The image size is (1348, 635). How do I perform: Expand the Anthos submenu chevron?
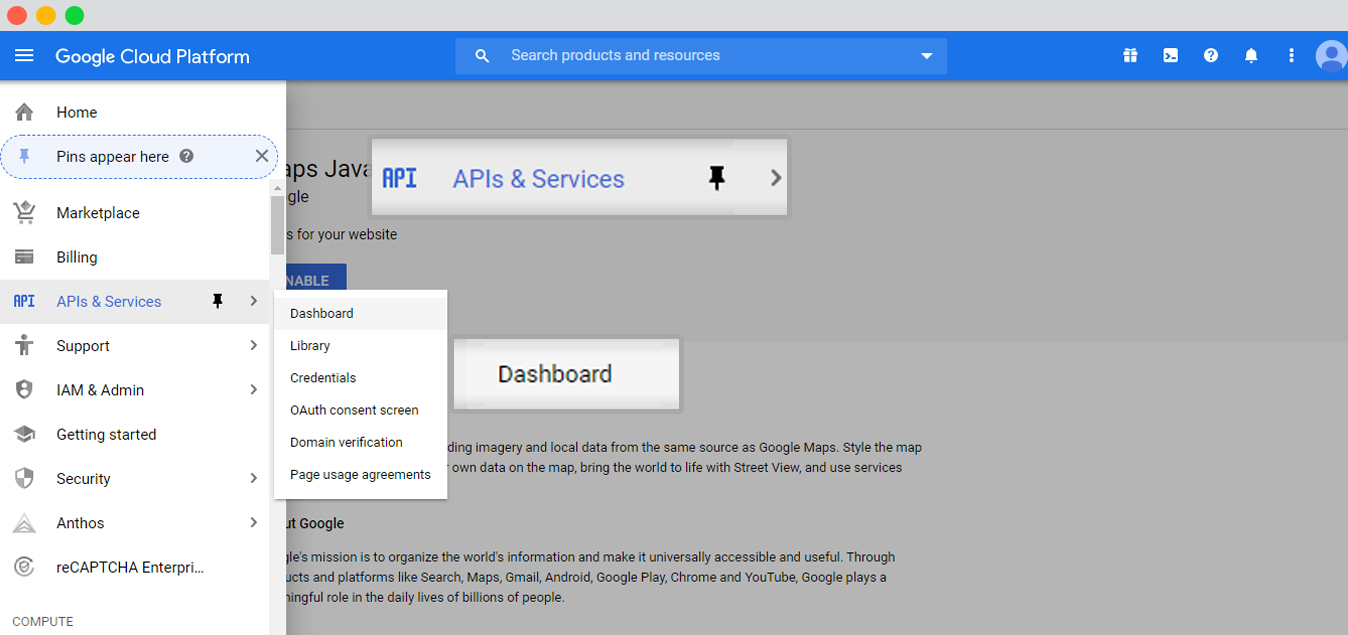pyautogui.click(x=253, y=523)
